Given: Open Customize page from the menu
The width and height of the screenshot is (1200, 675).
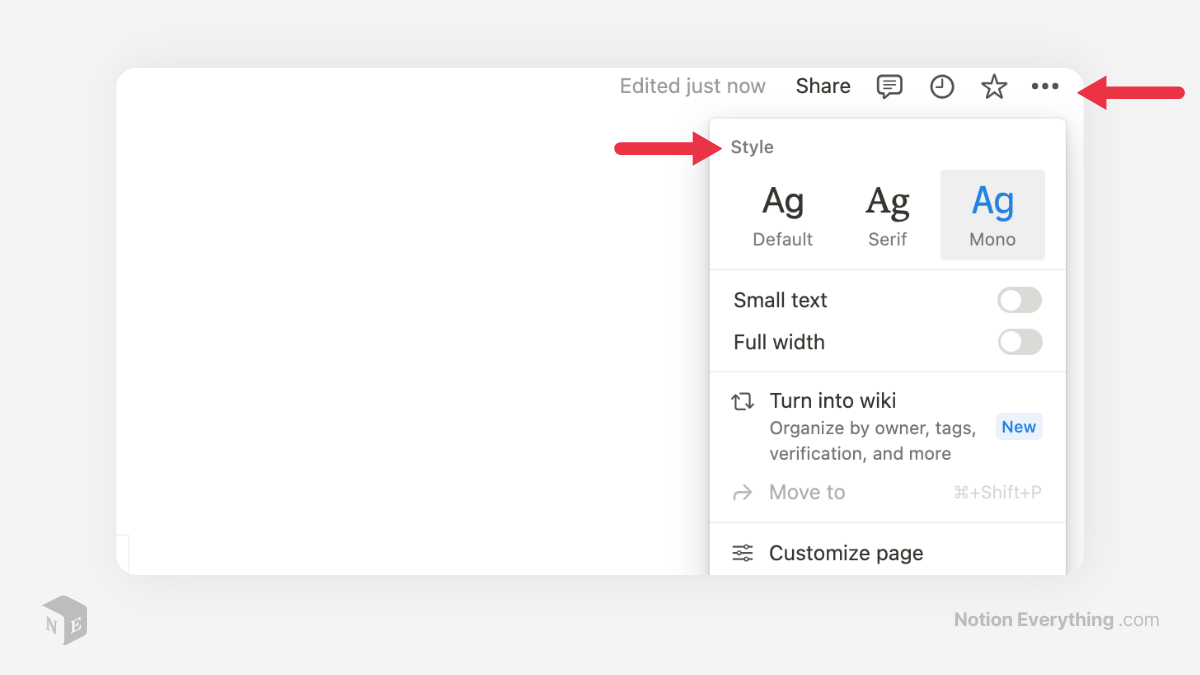Looking at the screenshot, I should click(x=846, y=552).
